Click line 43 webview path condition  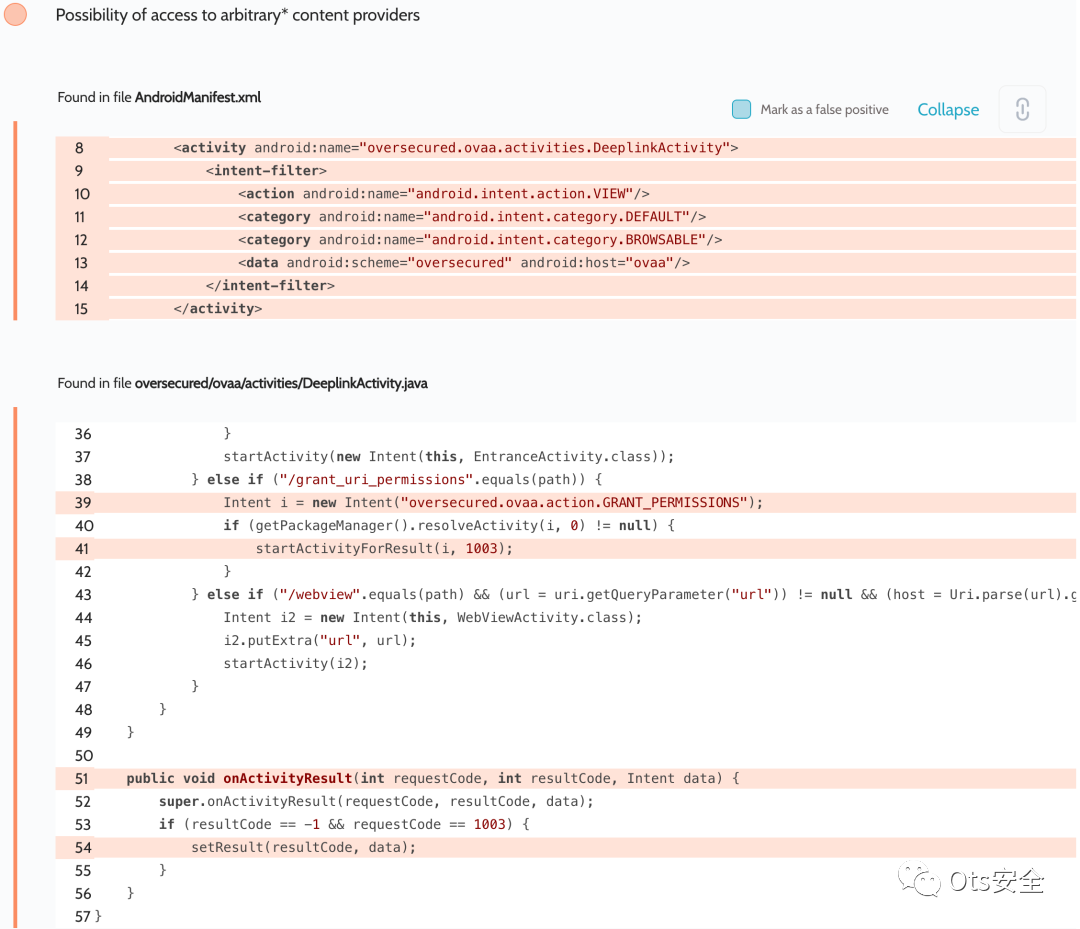tap(565, 594)
